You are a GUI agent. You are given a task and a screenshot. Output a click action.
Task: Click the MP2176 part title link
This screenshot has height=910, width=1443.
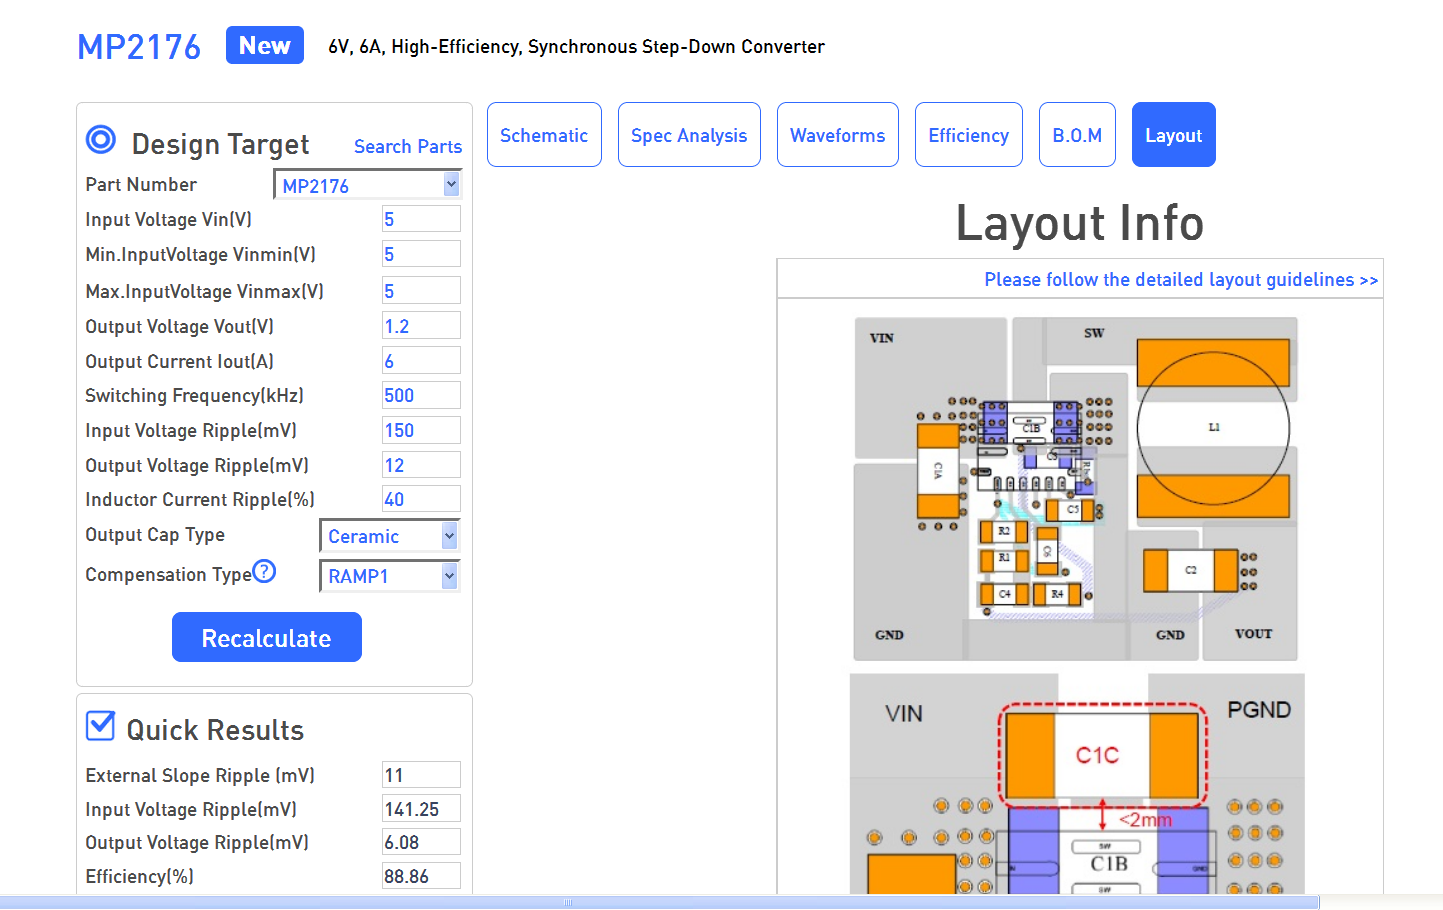pyautogui.click(x=139, y=47)
